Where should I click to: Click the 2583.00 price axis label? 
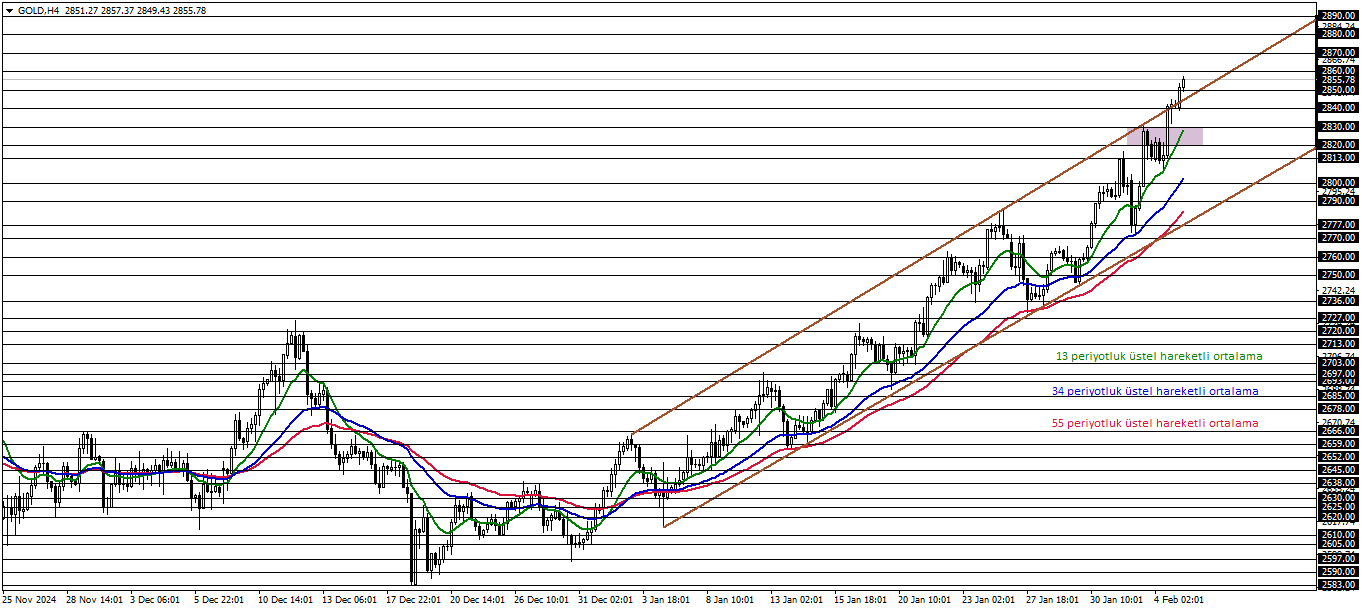(1338, 584)
